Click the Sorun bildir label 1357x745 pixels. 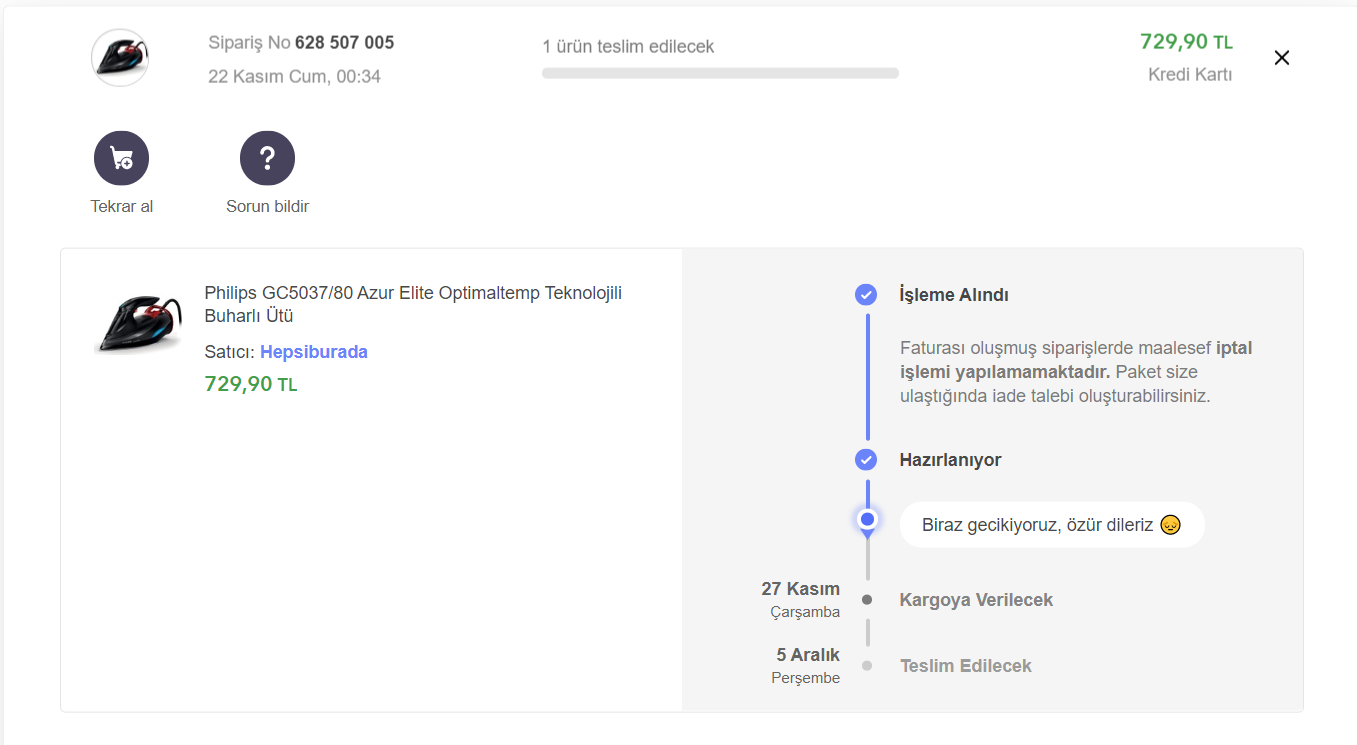(x=267, y=207)
